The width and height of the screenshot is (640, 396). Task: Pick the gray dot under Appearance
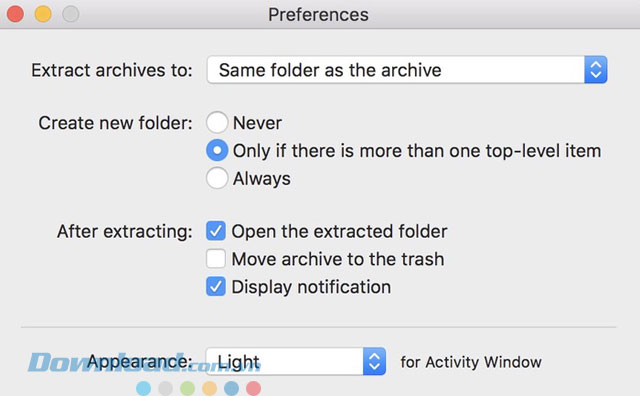(165, 388)
